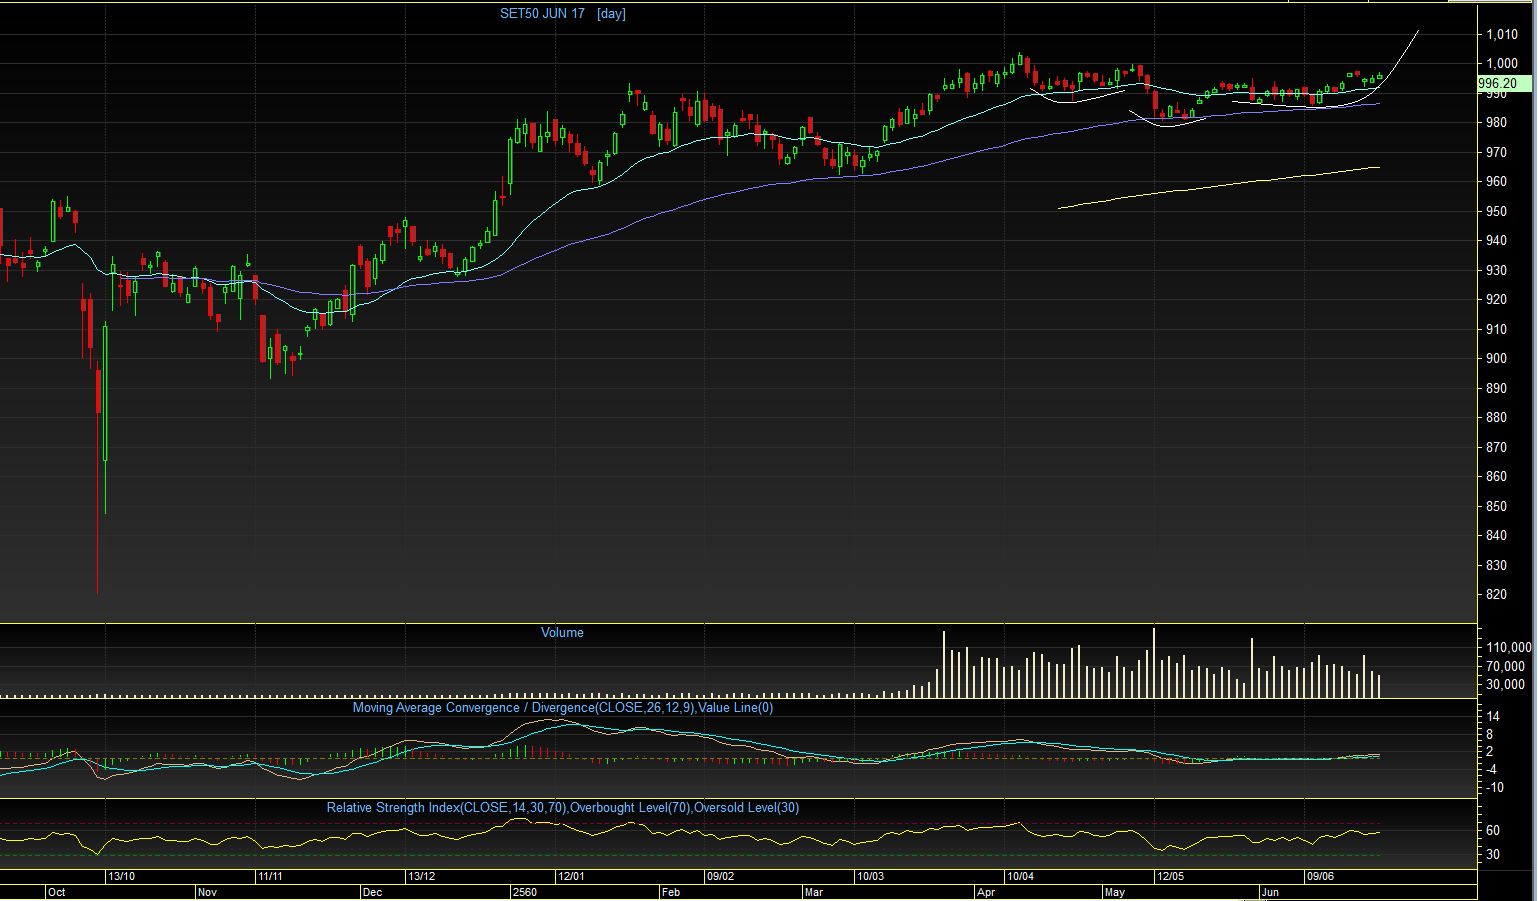Screen dimensions: 1538x901
Task: Click the Nov month label on time axis
Action: click(207, 891)
